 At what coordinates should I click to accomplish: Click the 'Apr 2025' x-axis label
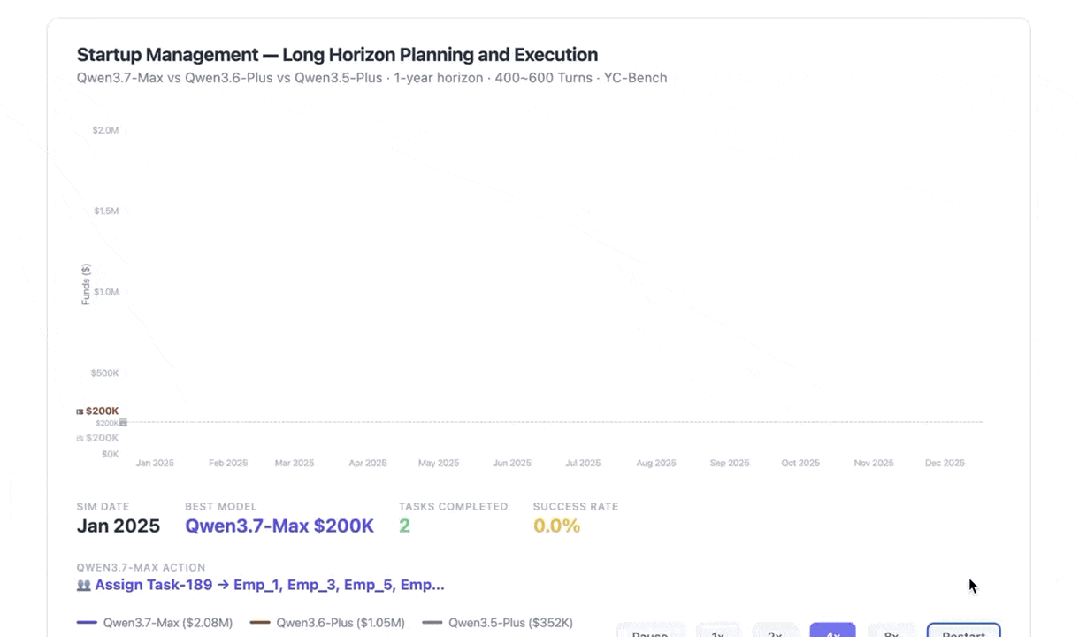click(x=367, y=463)
